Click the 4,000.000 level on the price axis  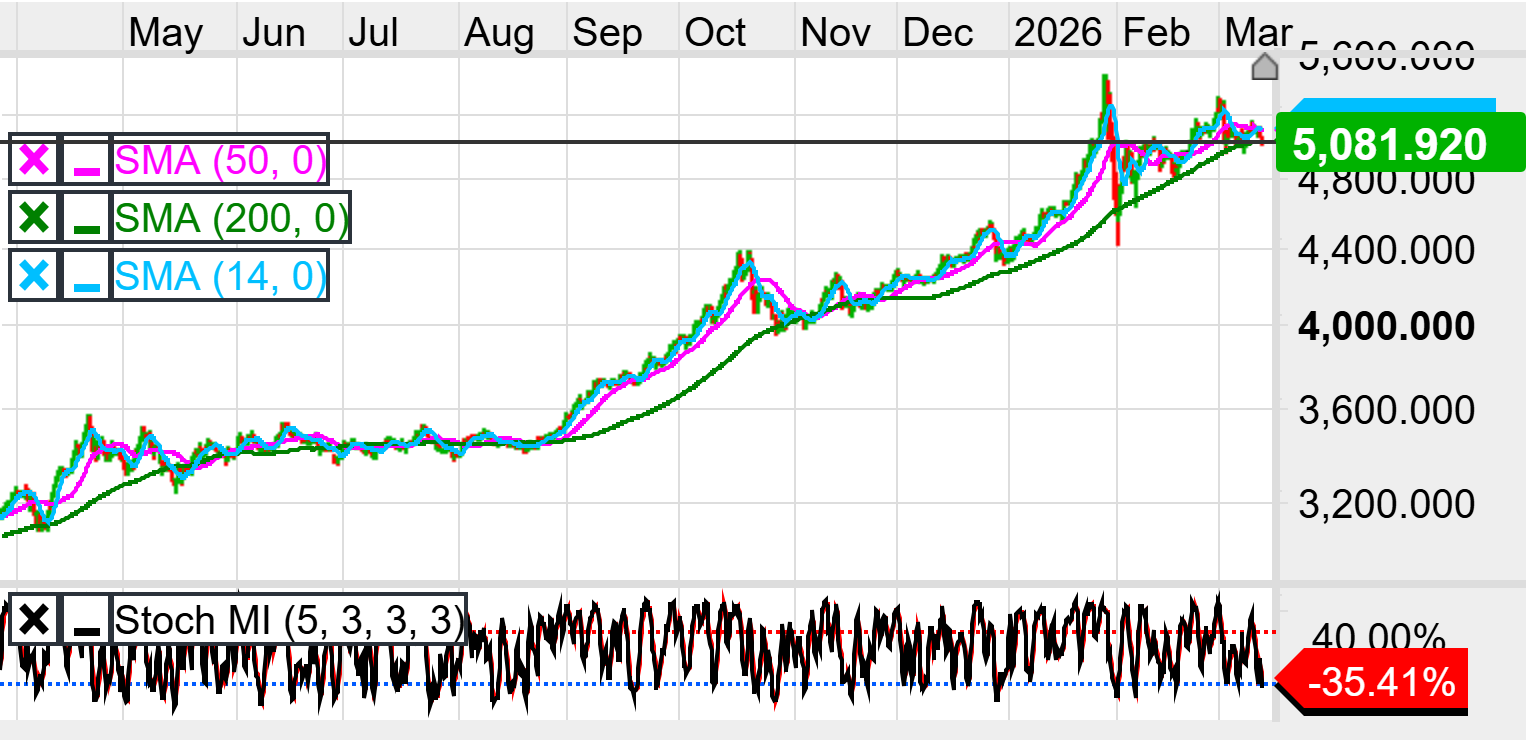[1386, 327]
